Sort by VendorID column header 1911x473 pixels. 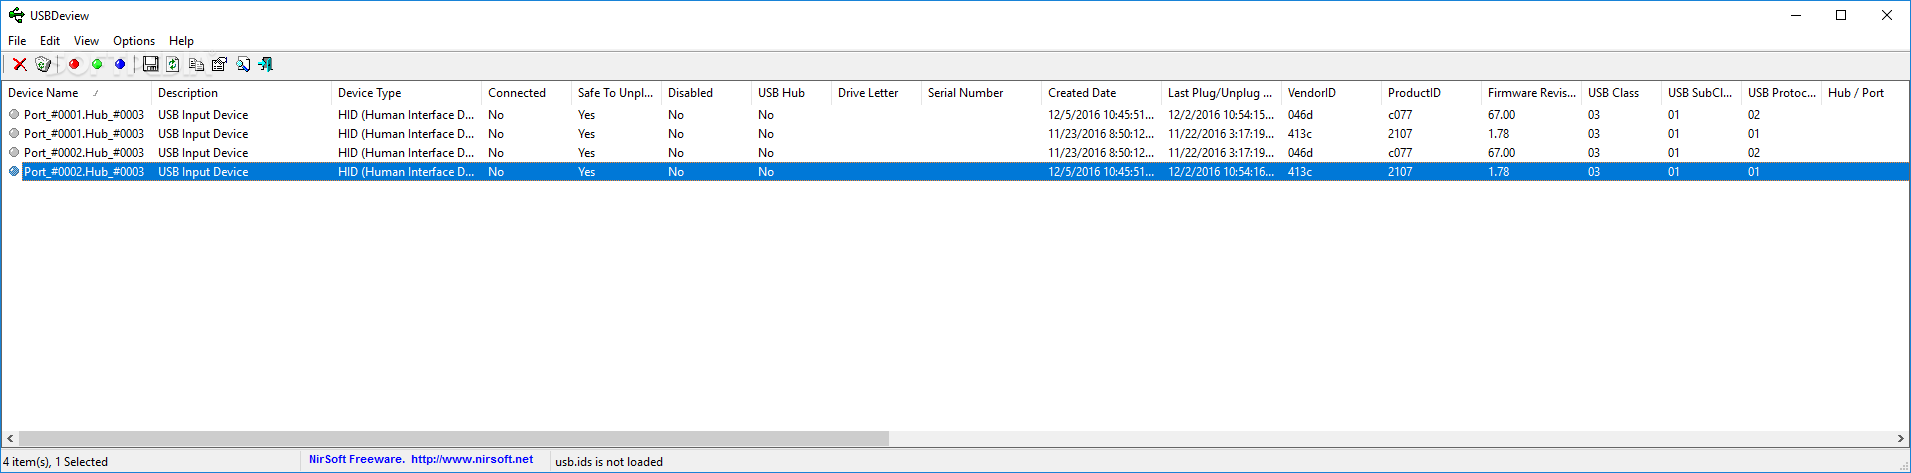1331,93
